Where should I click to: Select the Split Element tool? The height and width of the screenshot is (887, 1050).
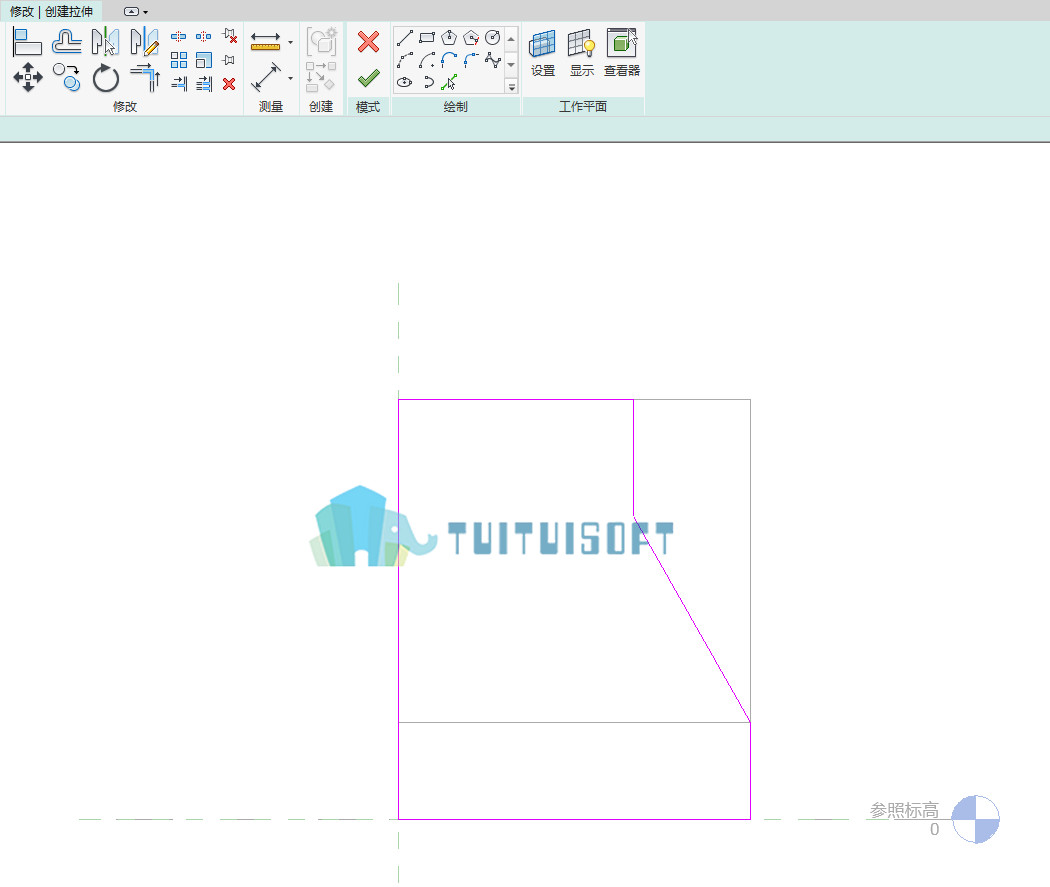(x=178, y=36)
